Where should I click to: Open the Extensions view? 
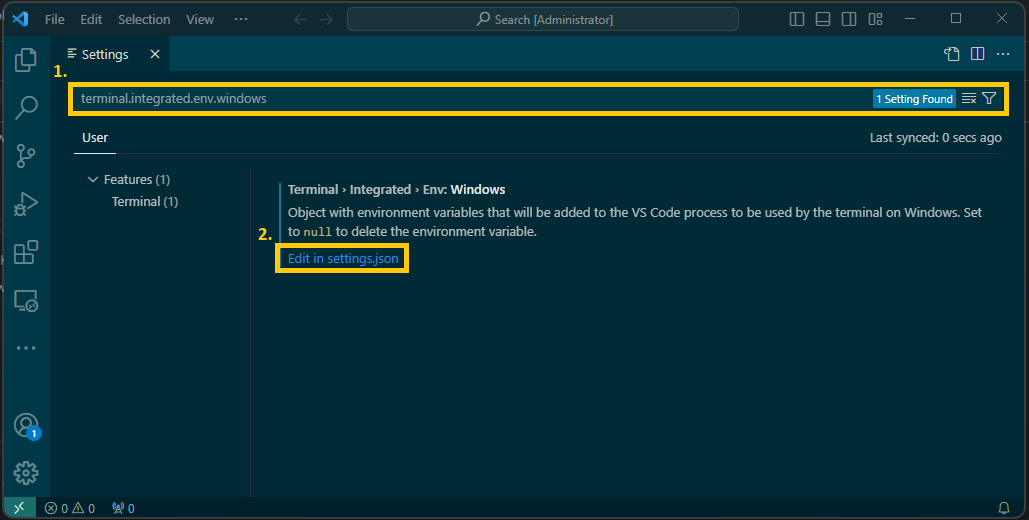[26, 252]
